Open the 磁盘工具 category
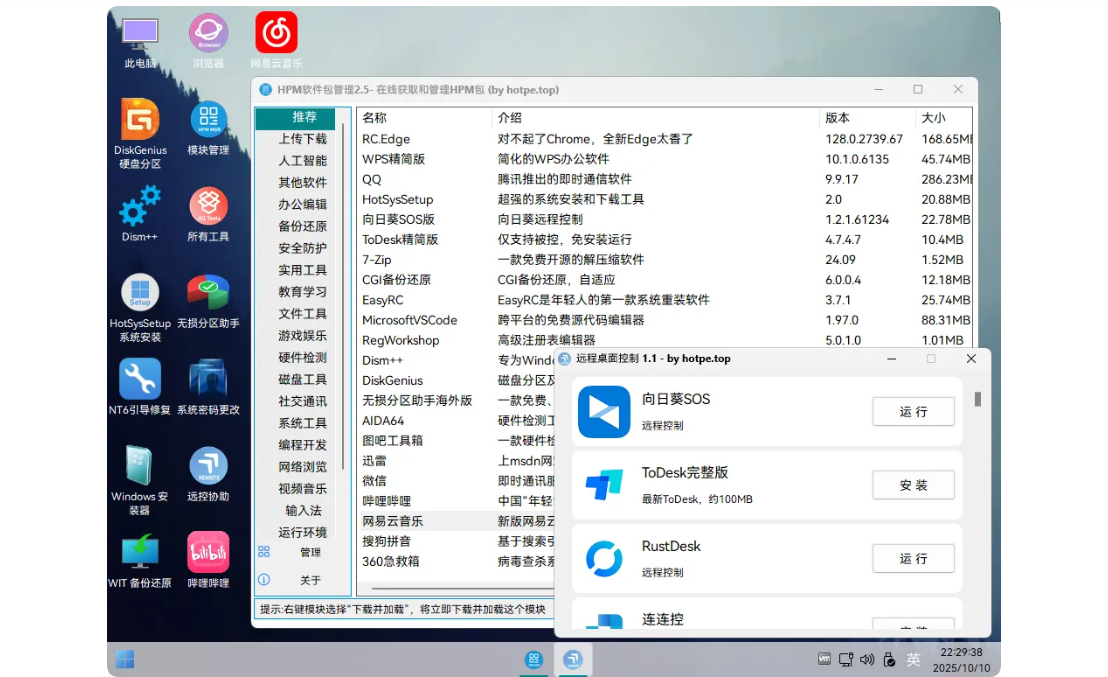 pos(302,379)
